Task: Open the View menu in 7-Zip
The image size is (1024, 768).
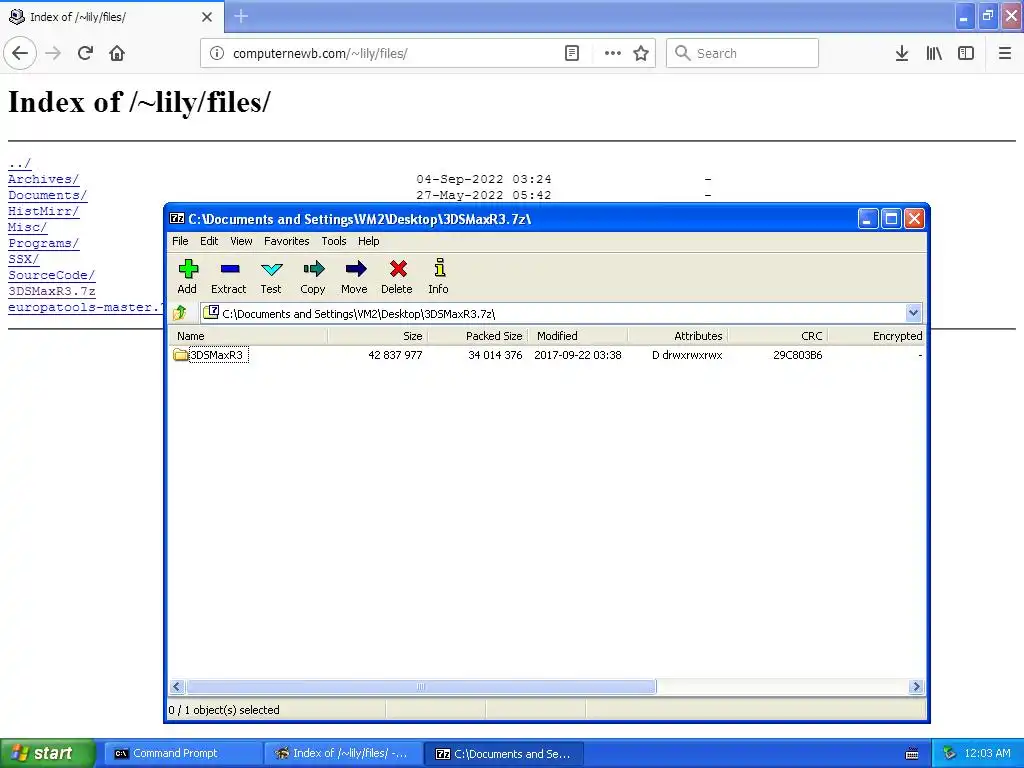Action: 241,241
